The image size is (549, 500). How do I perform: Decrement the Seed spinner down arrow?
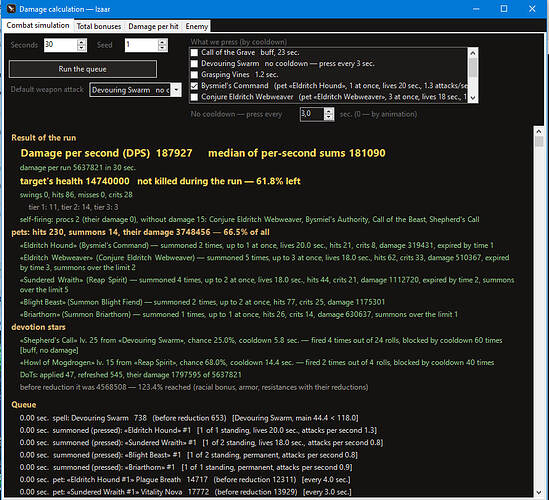(162, 48)
